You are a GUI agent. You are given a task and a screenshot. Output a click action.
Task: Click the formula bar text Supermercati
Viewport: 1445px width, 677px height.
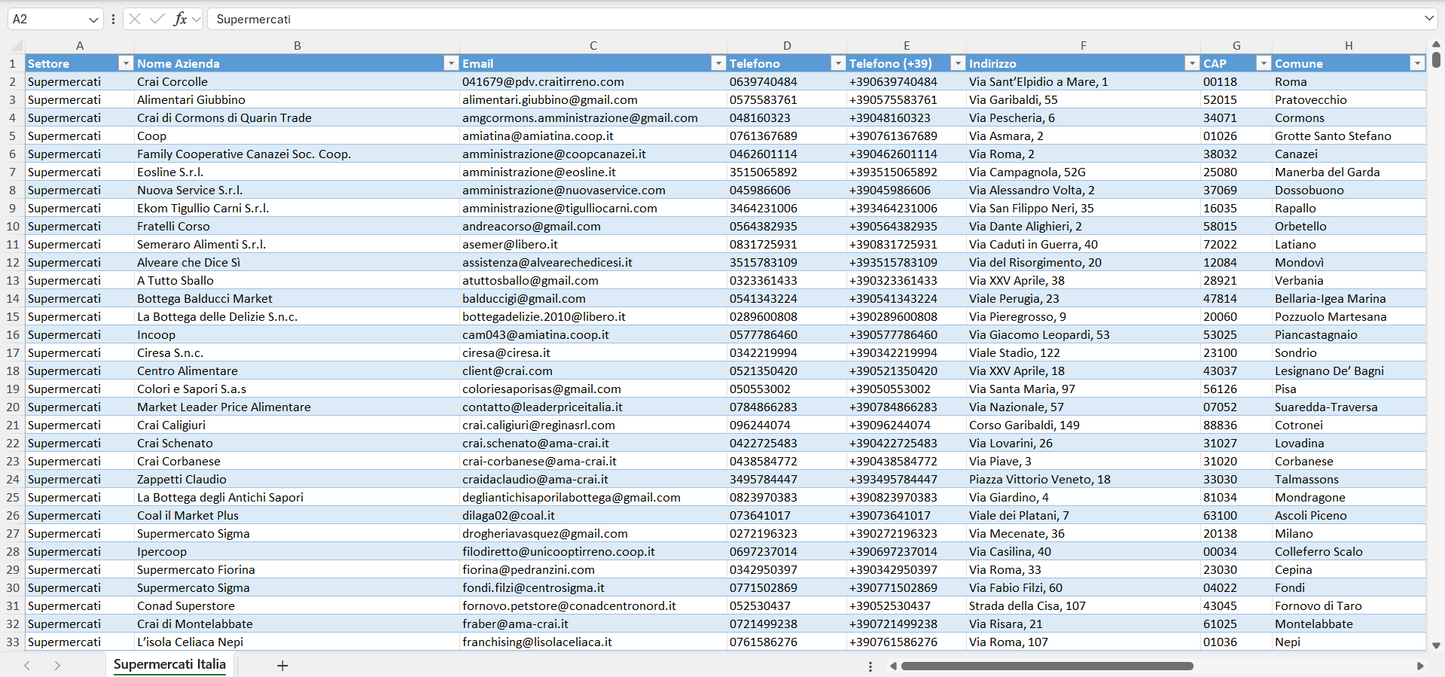(254, 19)
